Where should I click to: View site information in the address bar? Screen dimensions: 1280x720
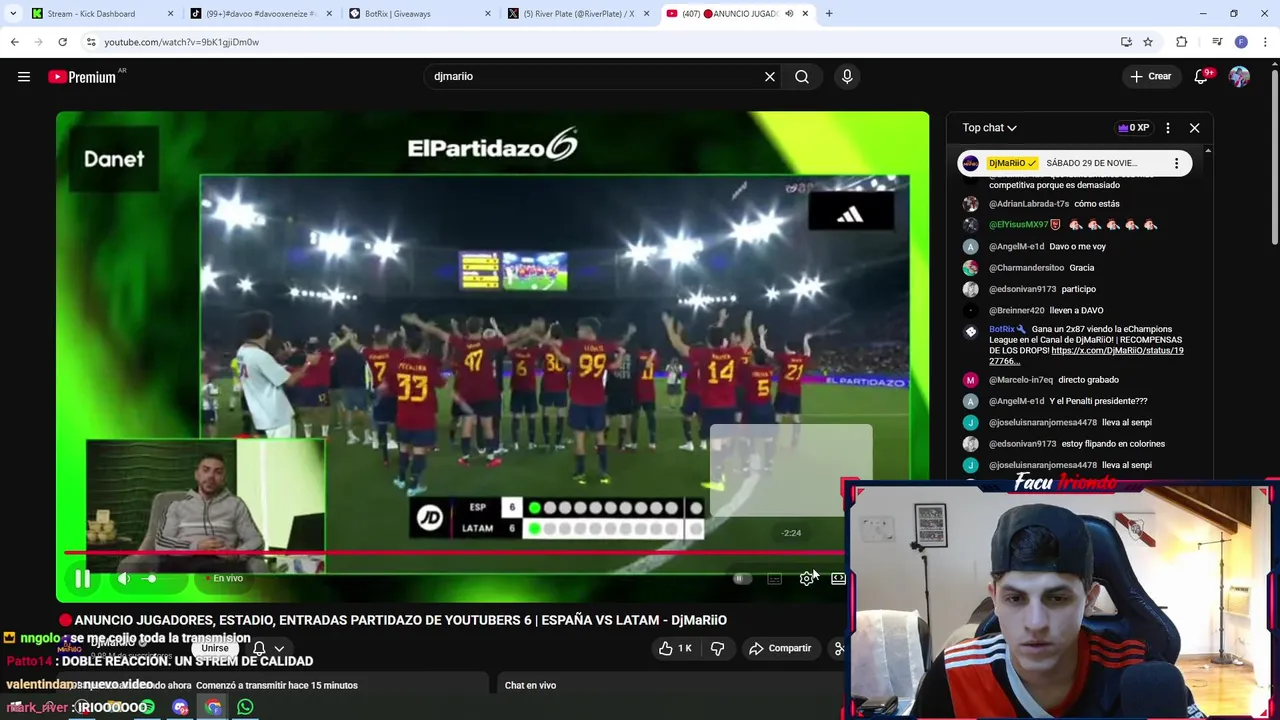(x=91, y=42)
